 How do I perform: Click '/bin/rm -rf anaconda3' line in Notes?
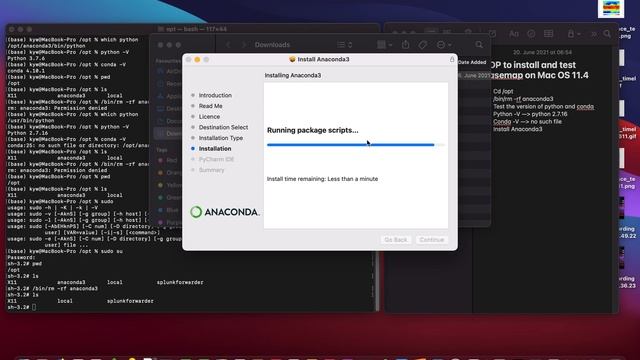point(523,99)
